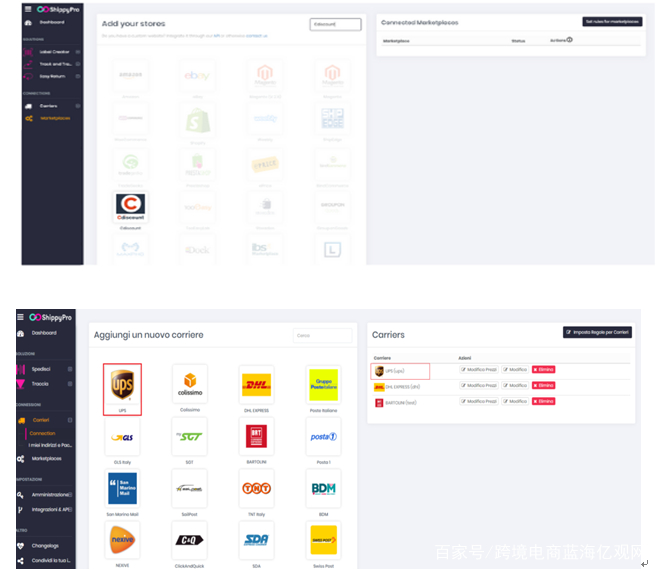
Task: Select the Amazon store tile
Action: (x=130, y=76)
